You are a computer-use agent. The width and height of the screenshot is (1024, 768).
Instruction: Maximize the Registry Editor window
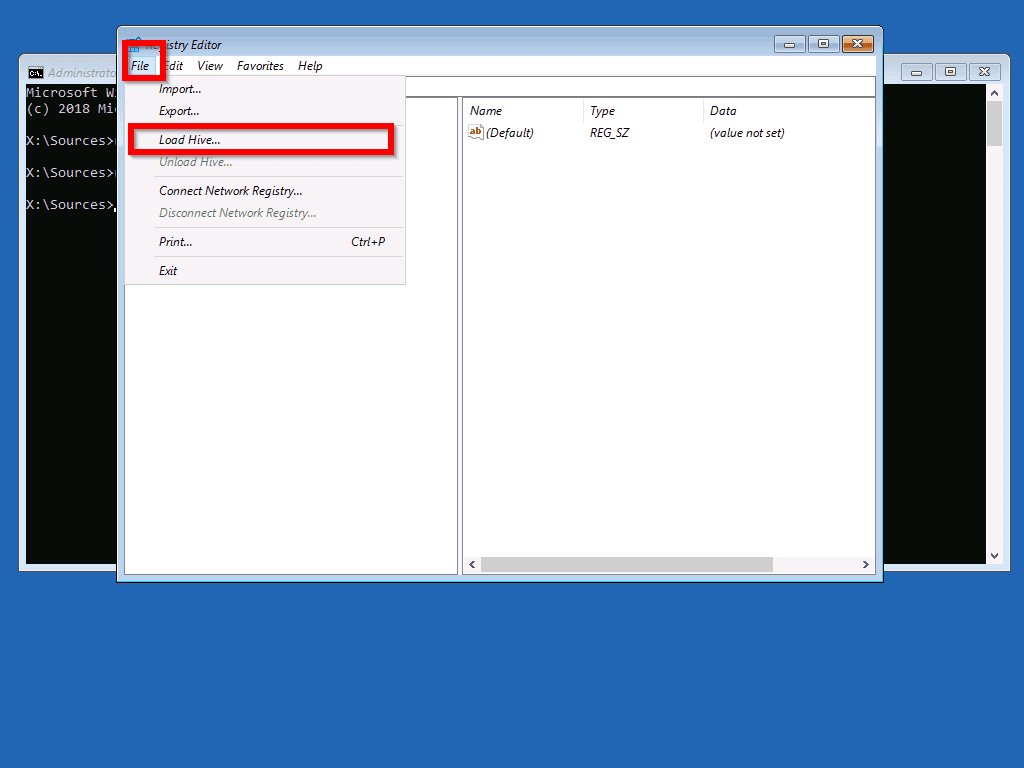(824, 44)
